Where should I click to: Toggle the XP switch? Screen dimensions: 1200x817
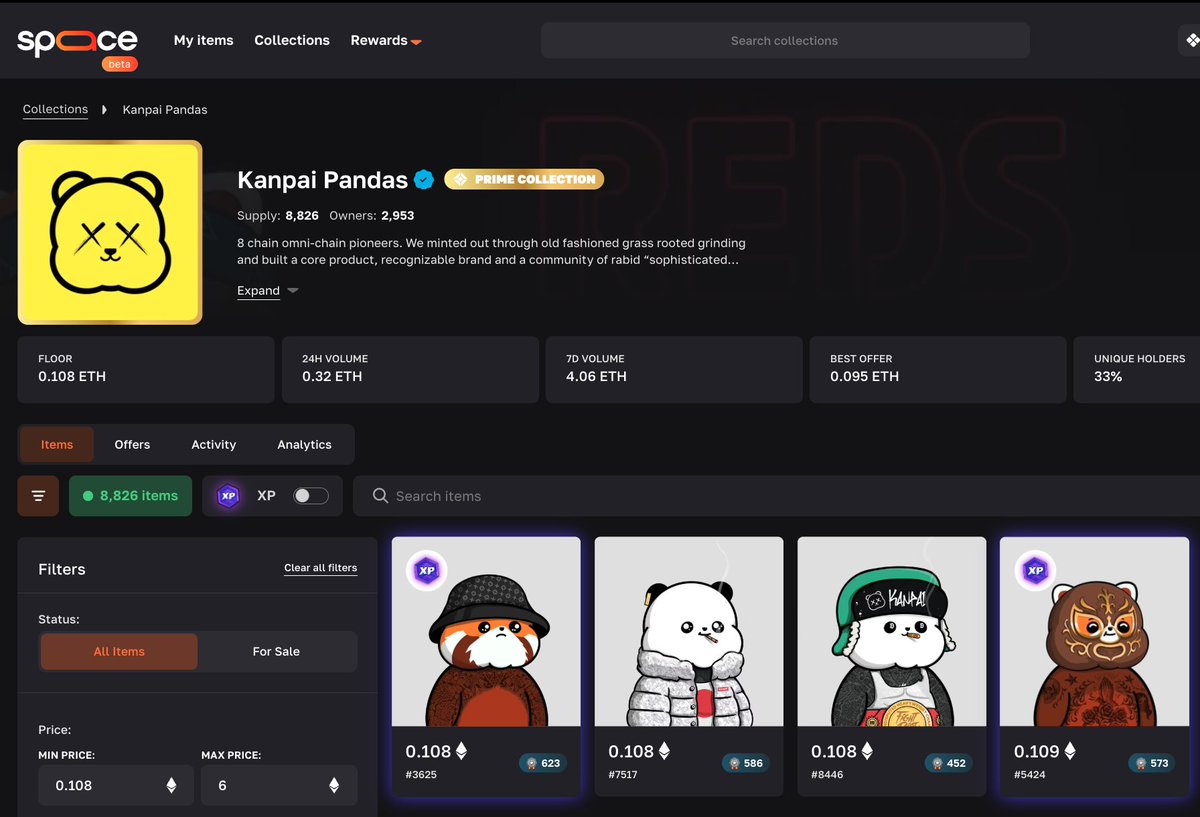pyautogui.click(x=311, y=496)
